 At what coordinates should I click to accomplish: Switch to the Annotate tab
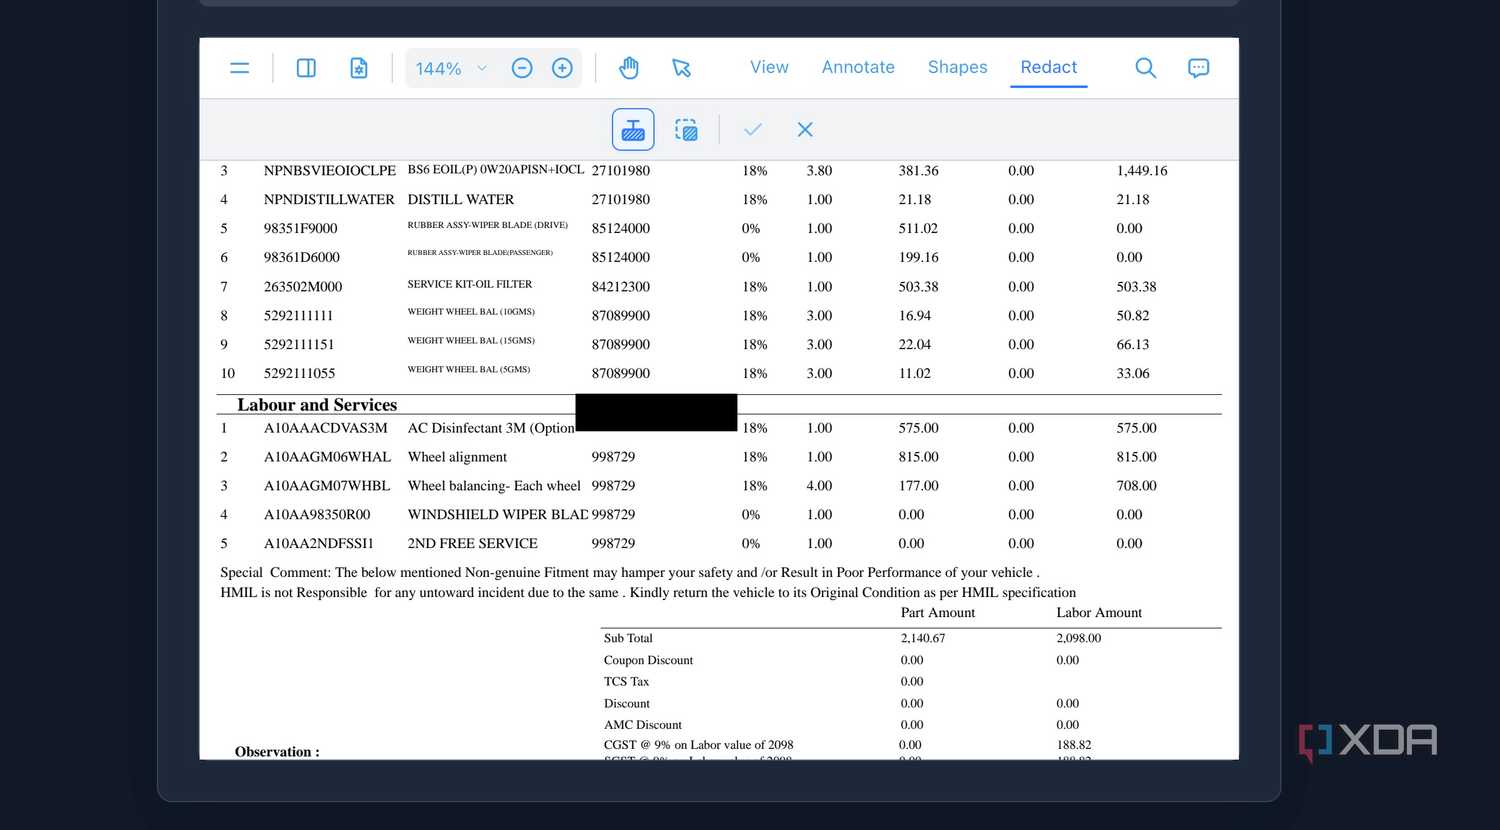click(x=858, y=67)
